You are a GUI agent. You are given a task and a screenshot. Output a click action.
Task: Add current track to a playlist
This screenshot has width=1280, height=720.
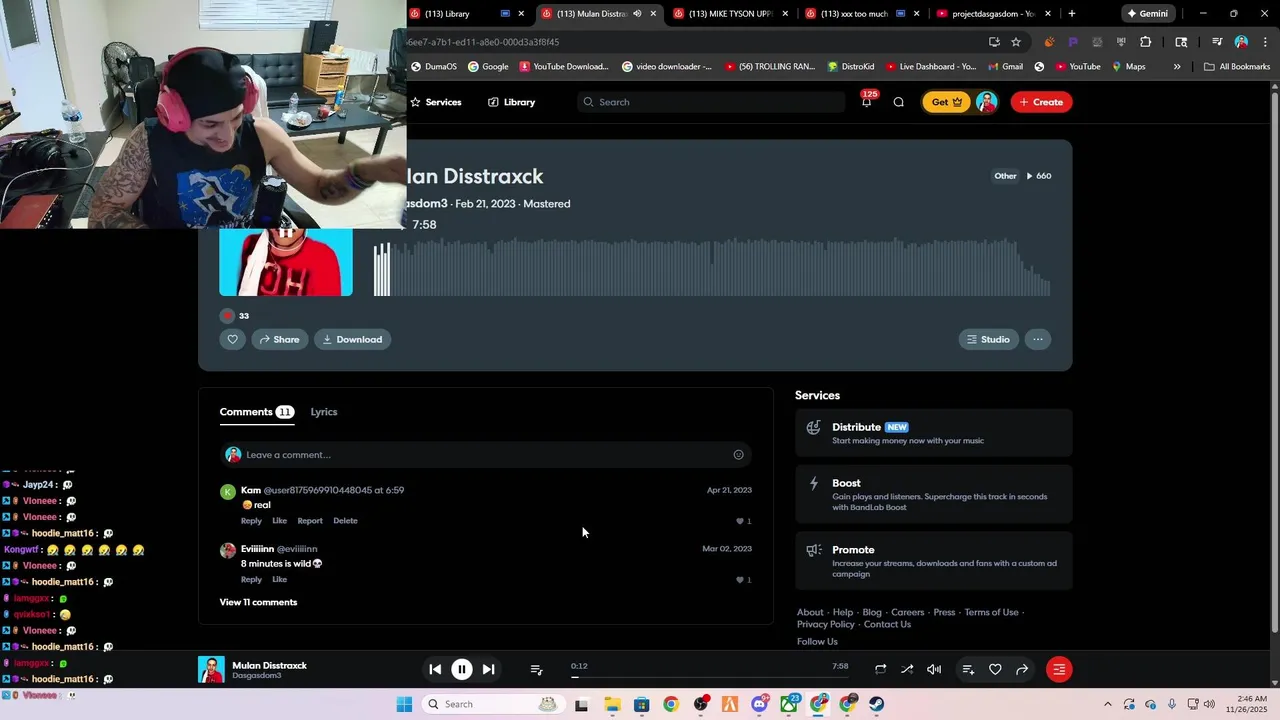(968, 669)
